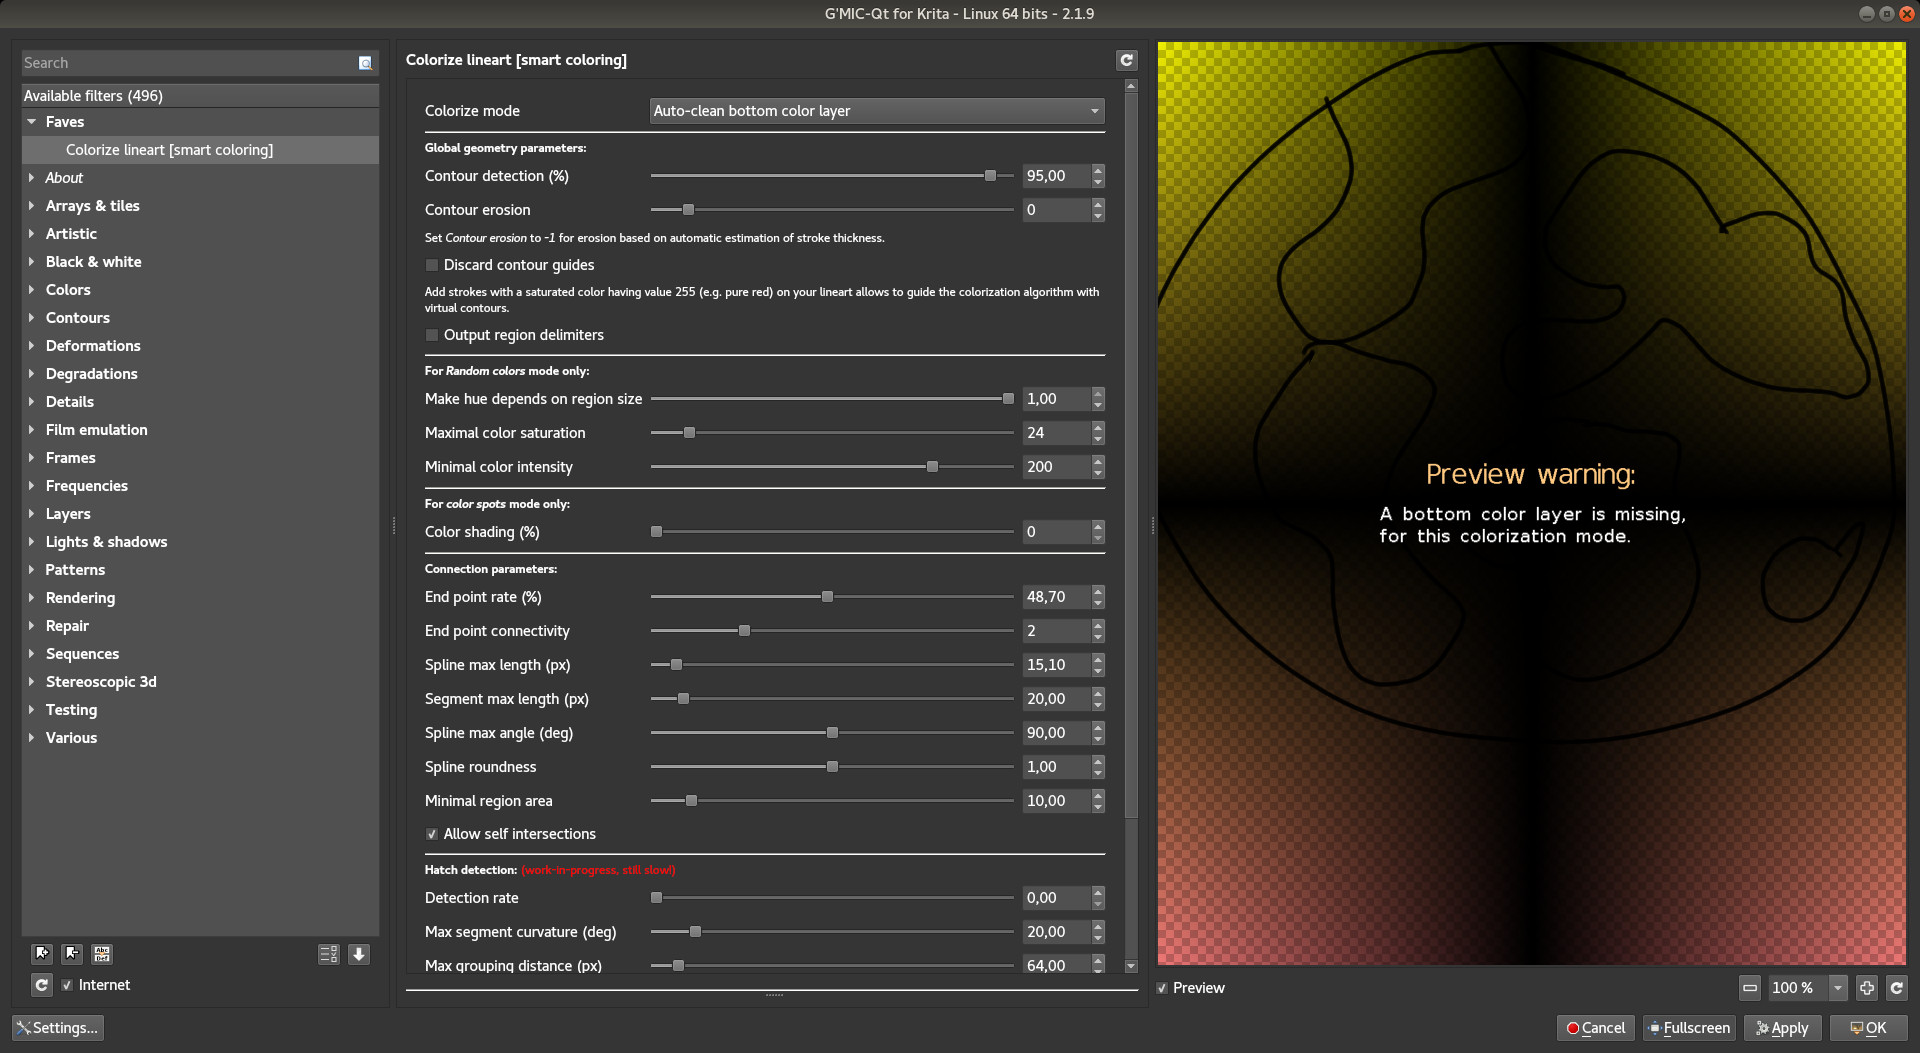
Task: Add current filter to faves with bookmark-plus icon
Action: tap(41, 954)
